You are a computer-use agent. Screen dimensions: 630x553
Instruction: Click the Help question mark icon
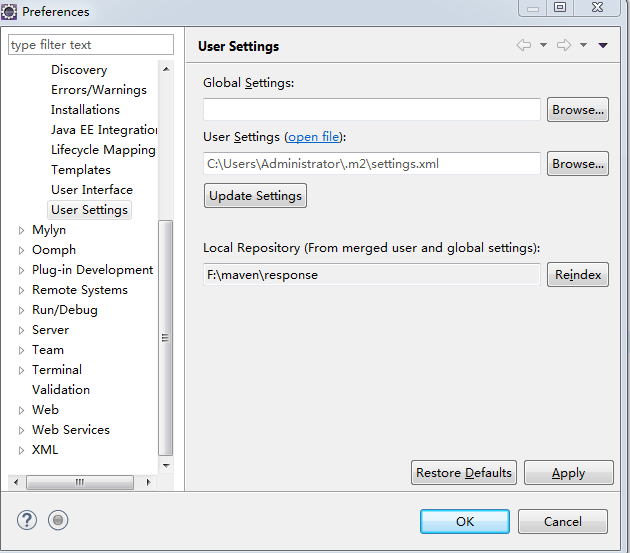click(x=27, y=520)
